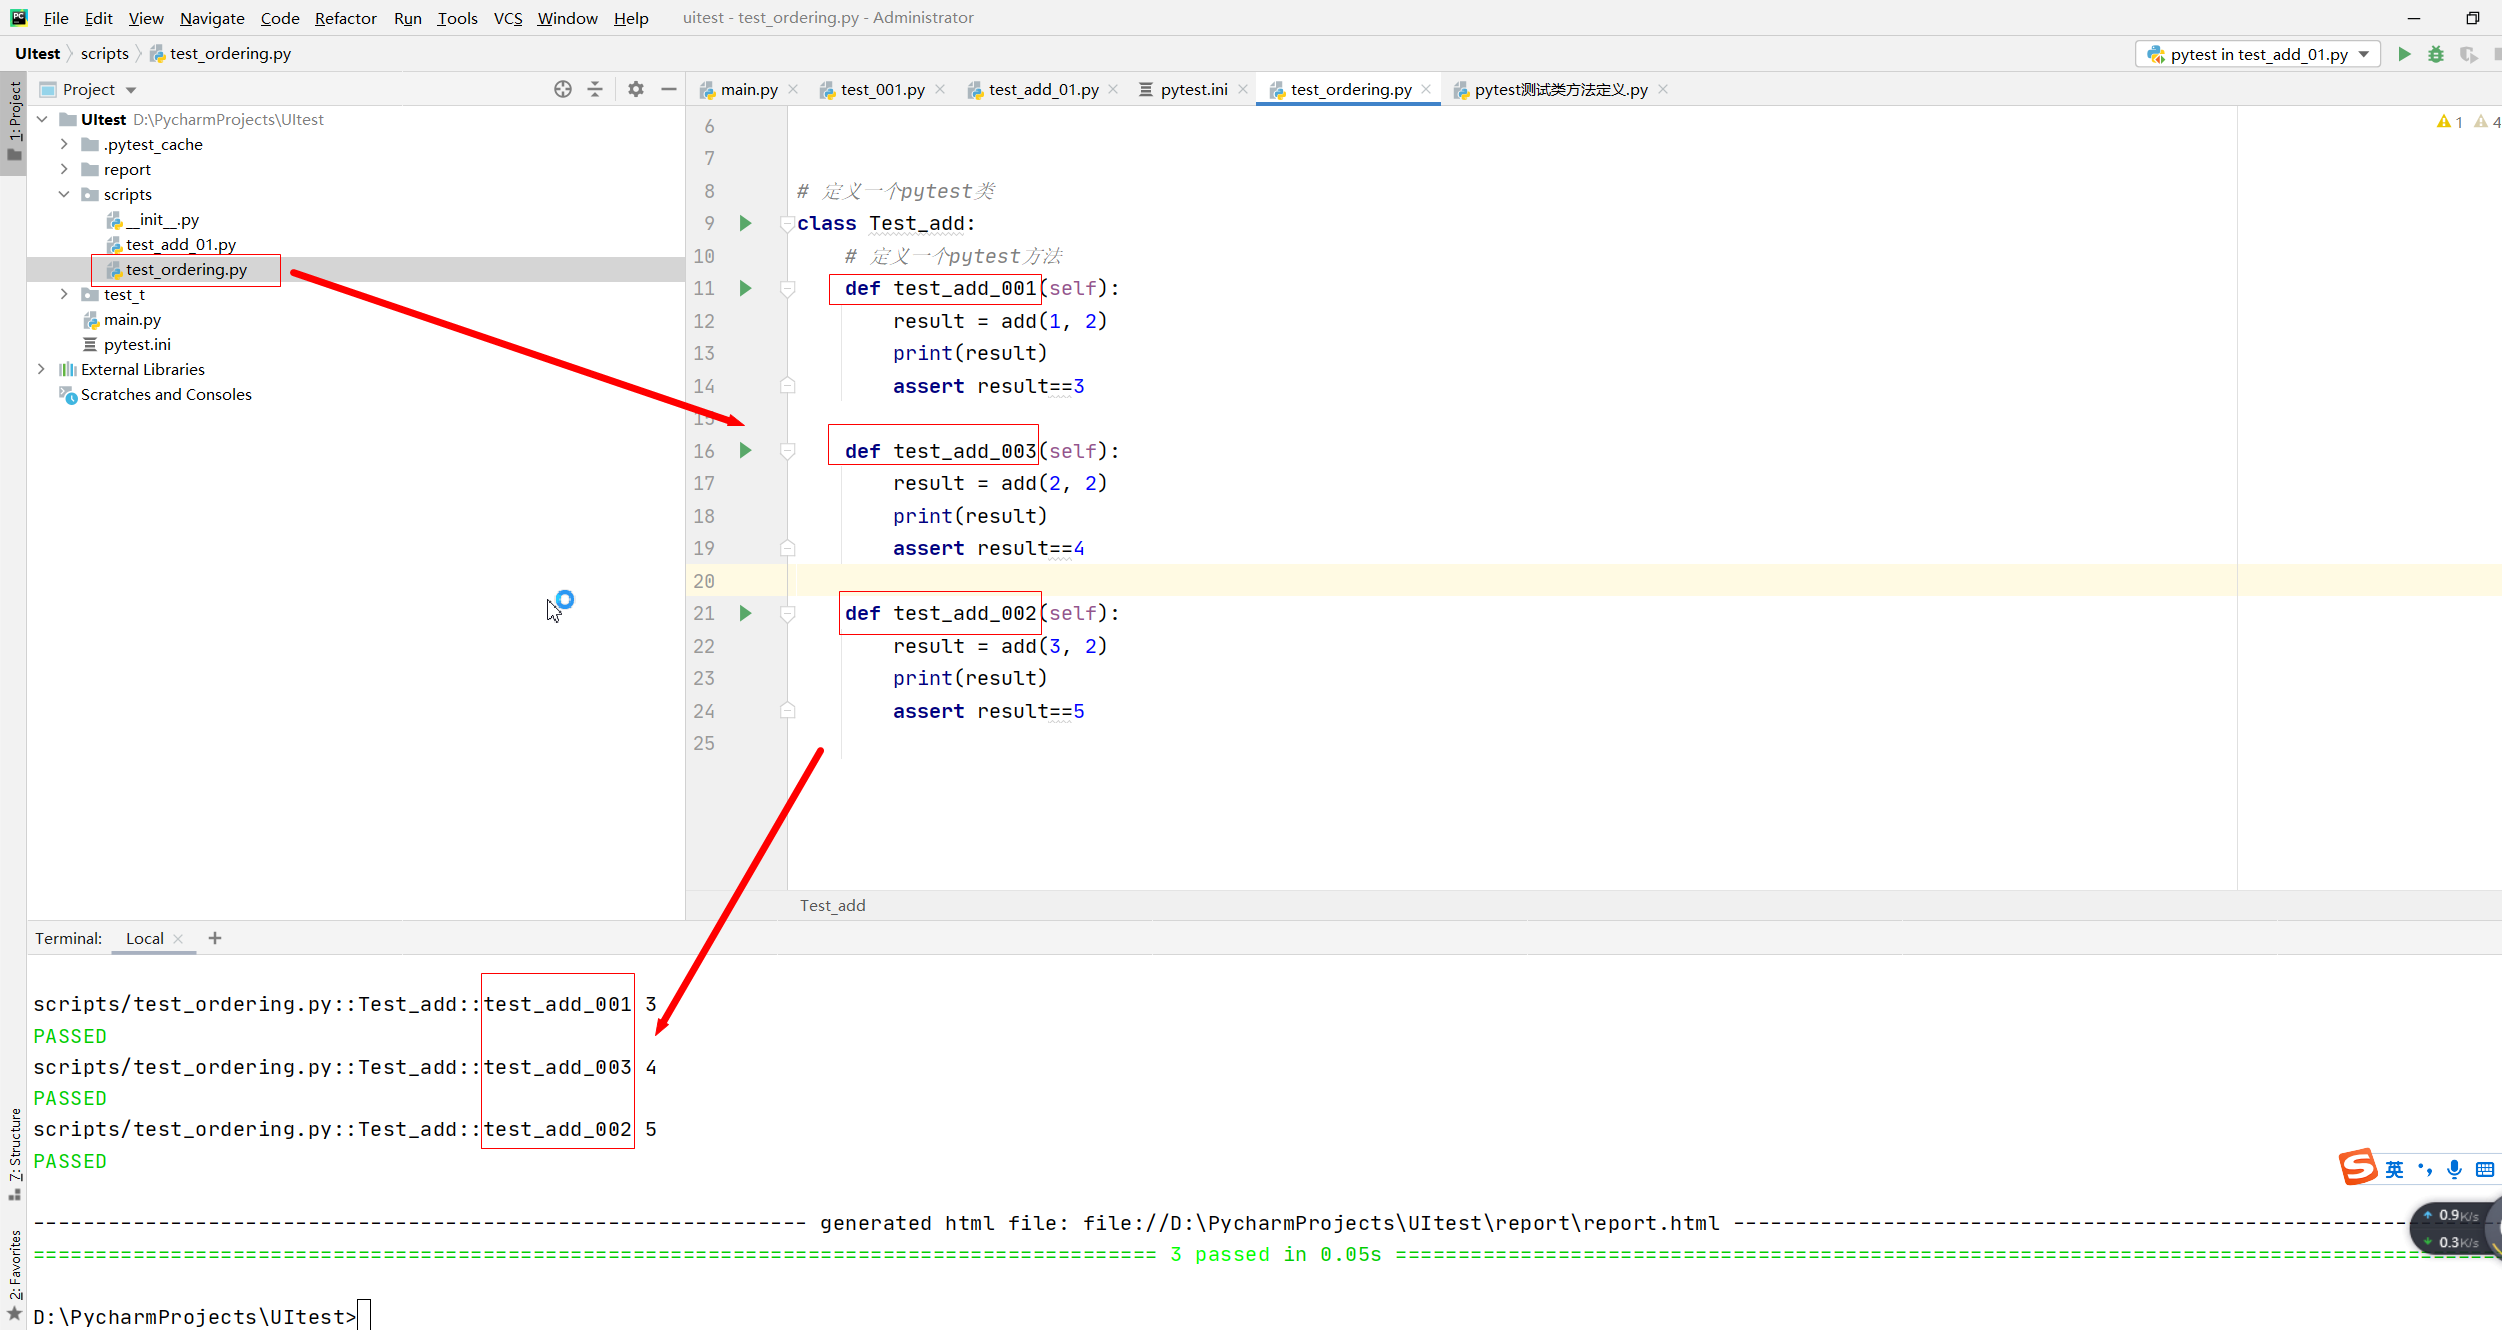Run Test_add class from gutter

745,223
